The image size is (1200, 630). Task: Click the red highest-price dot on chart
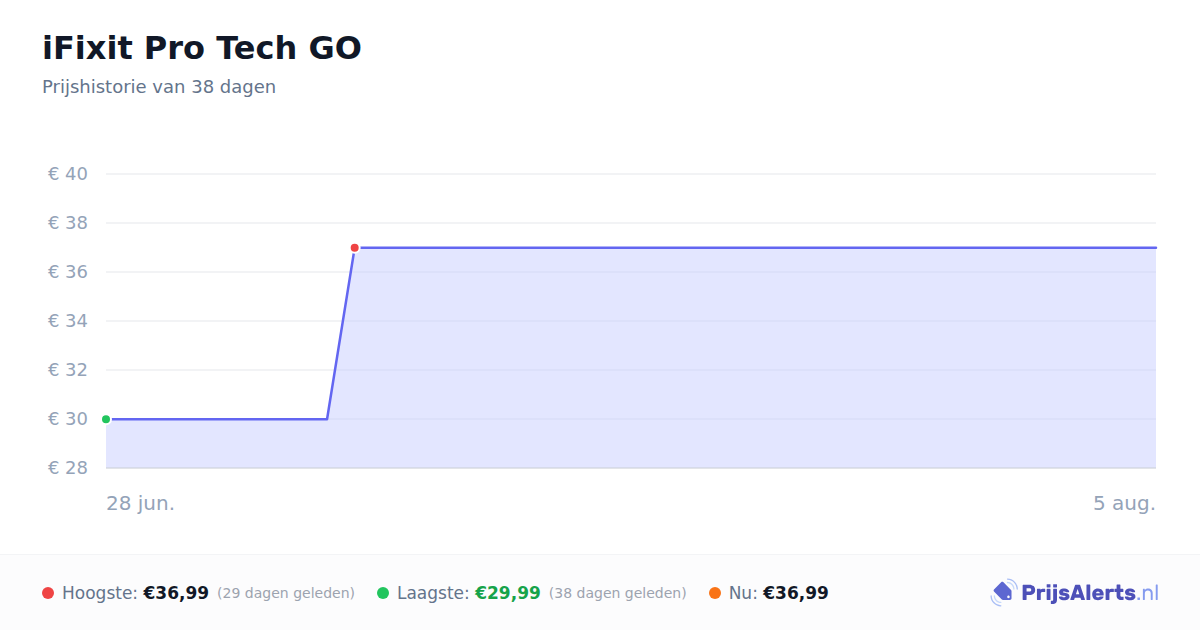click(354, 247)
